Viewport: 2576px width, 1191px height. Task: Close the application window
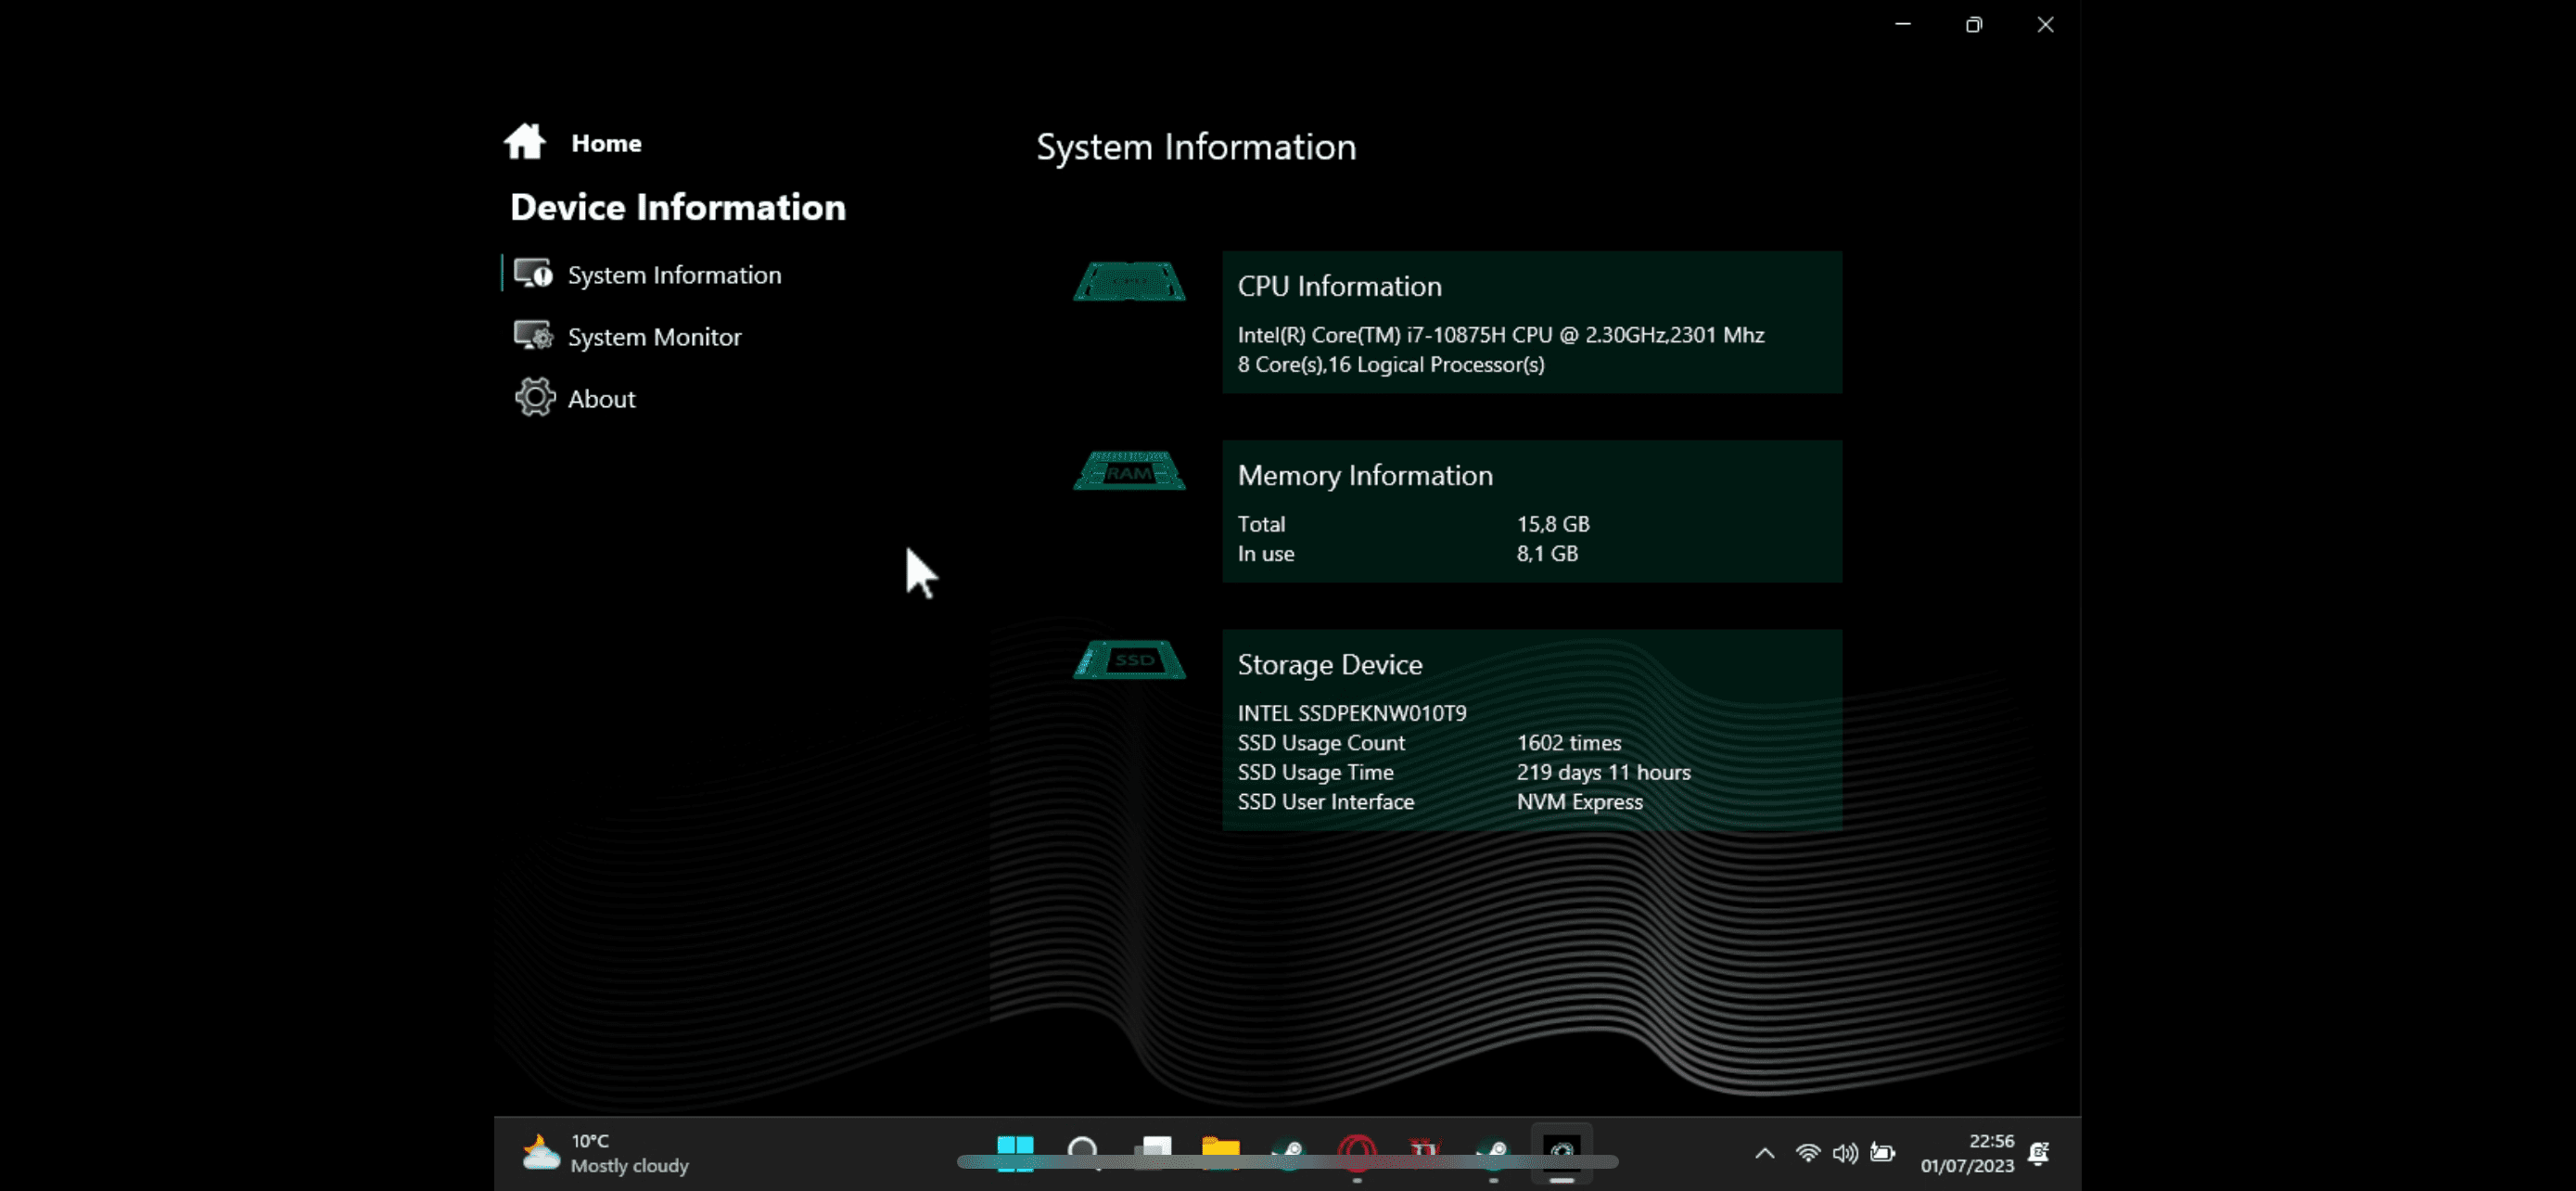click(x=2045, y=24)
